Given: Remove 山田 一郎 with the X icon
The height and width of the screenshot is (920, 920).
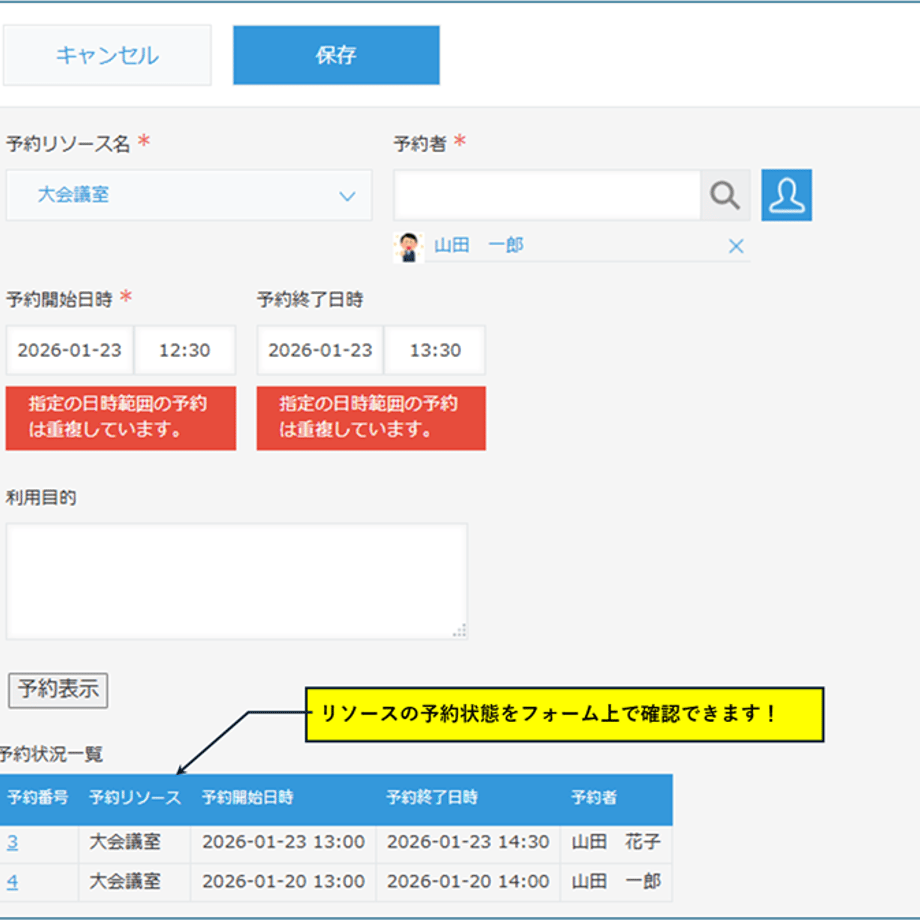Looking at the screenshot, I should [x=736, y=246].
